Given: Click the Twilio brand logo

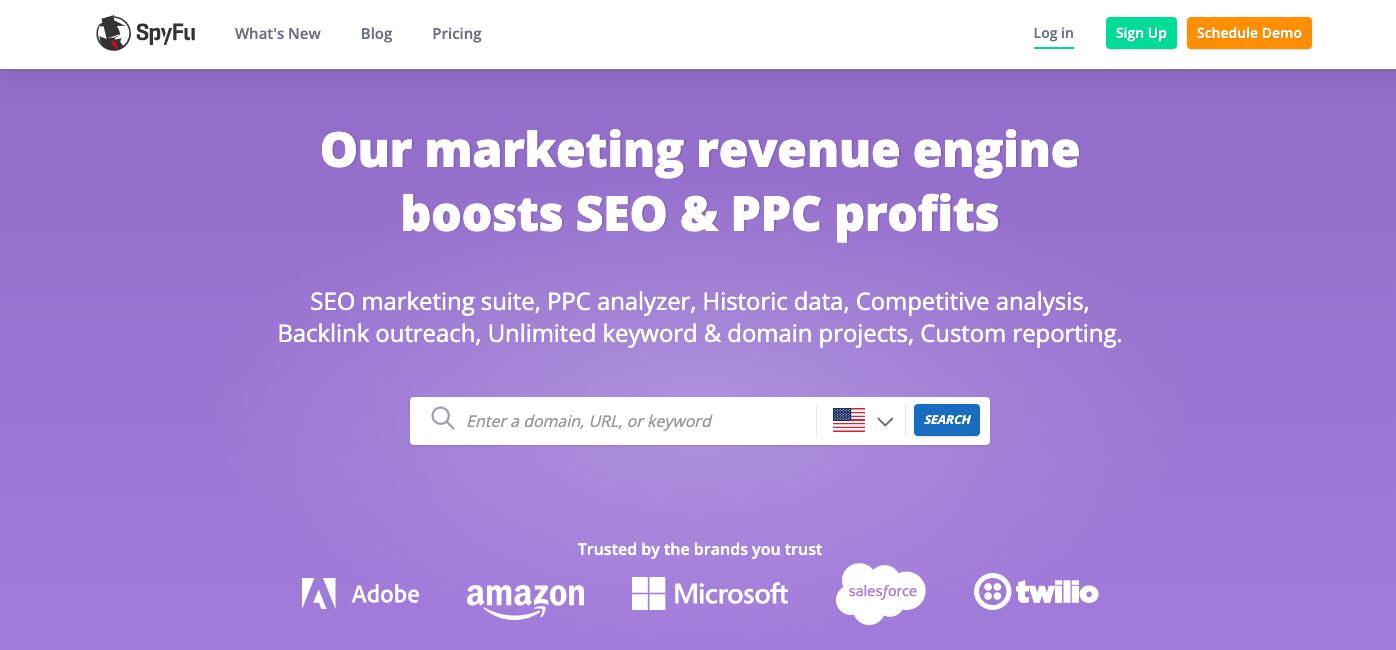Looking at the screenshot, I should [x=1036, y=592].
